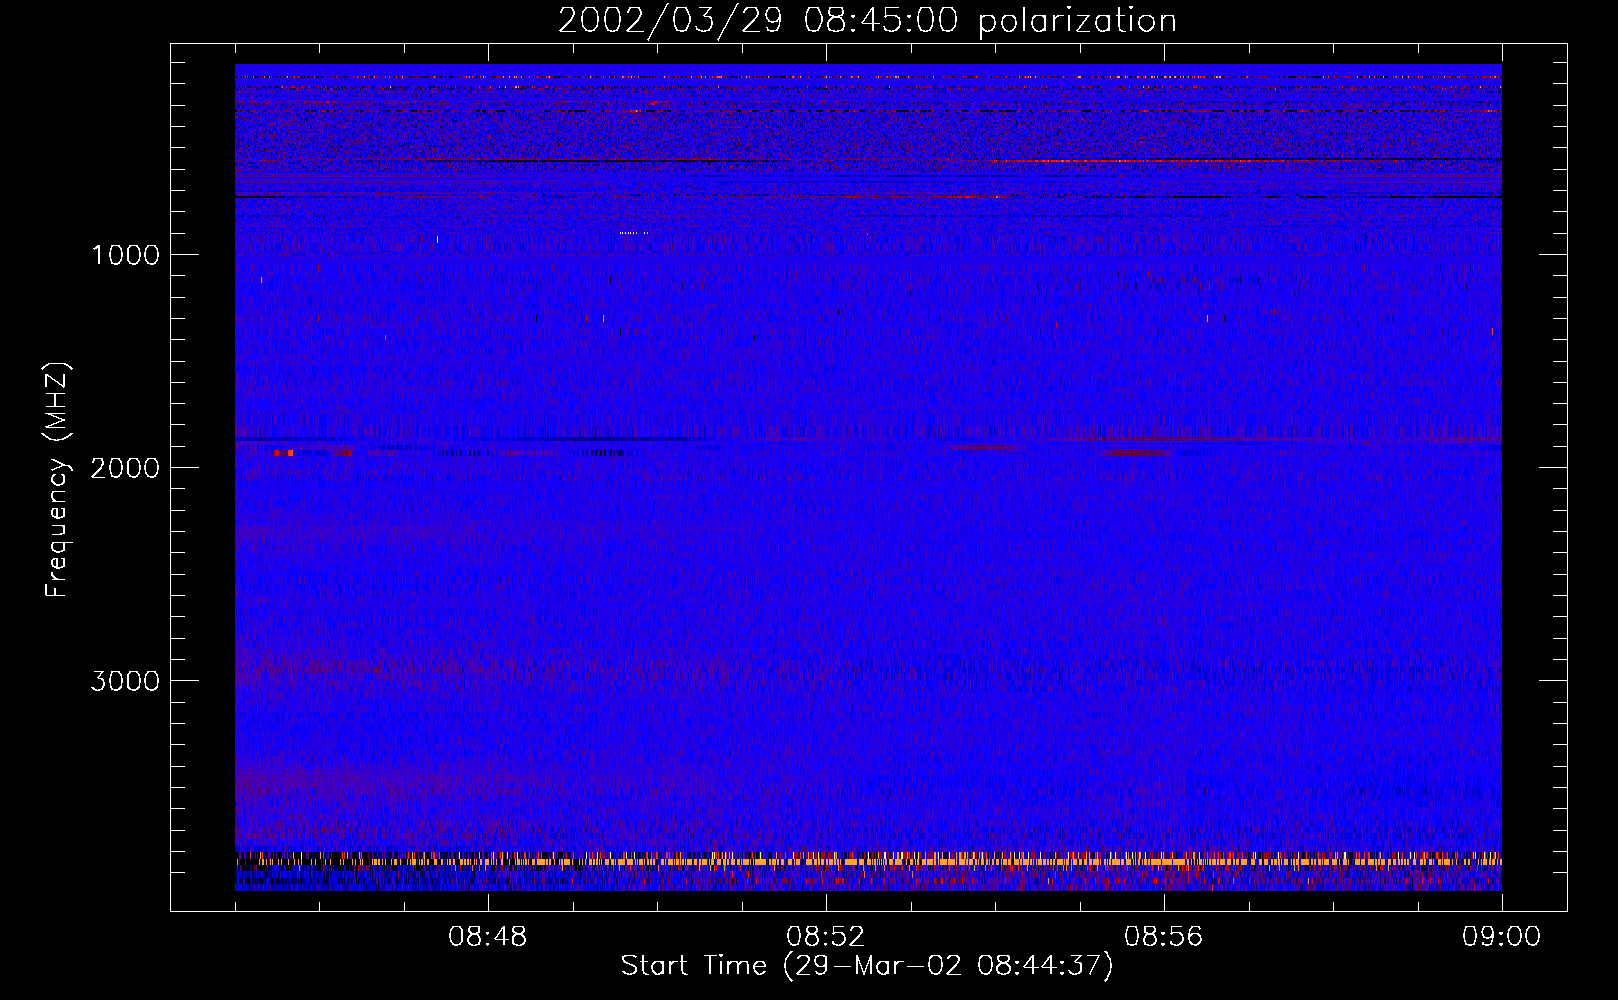This screenshot has width=1618, height=1000.
Task: Click the bright red-orange spot near 2000 MHz
Action: tap(284, 453)
